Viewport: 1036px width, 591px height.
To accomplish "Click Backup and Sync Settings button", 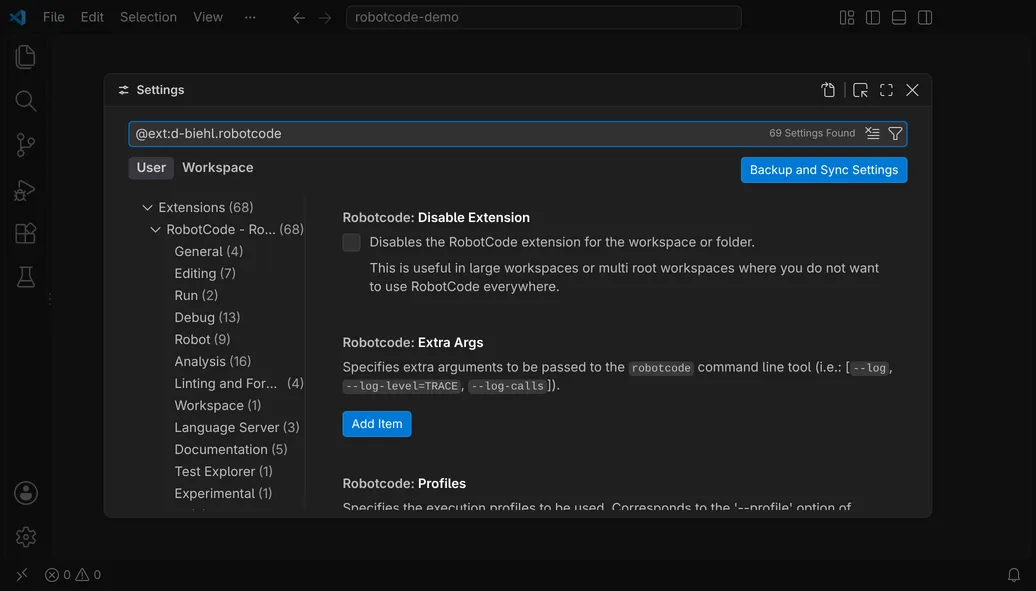I will 824,170.
